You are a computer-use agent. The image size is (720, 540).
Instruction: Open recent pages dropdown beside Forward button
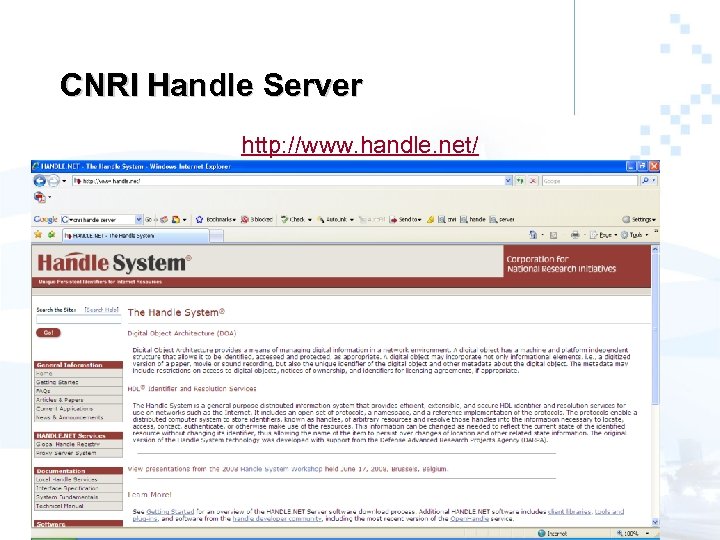coord(64,181)
